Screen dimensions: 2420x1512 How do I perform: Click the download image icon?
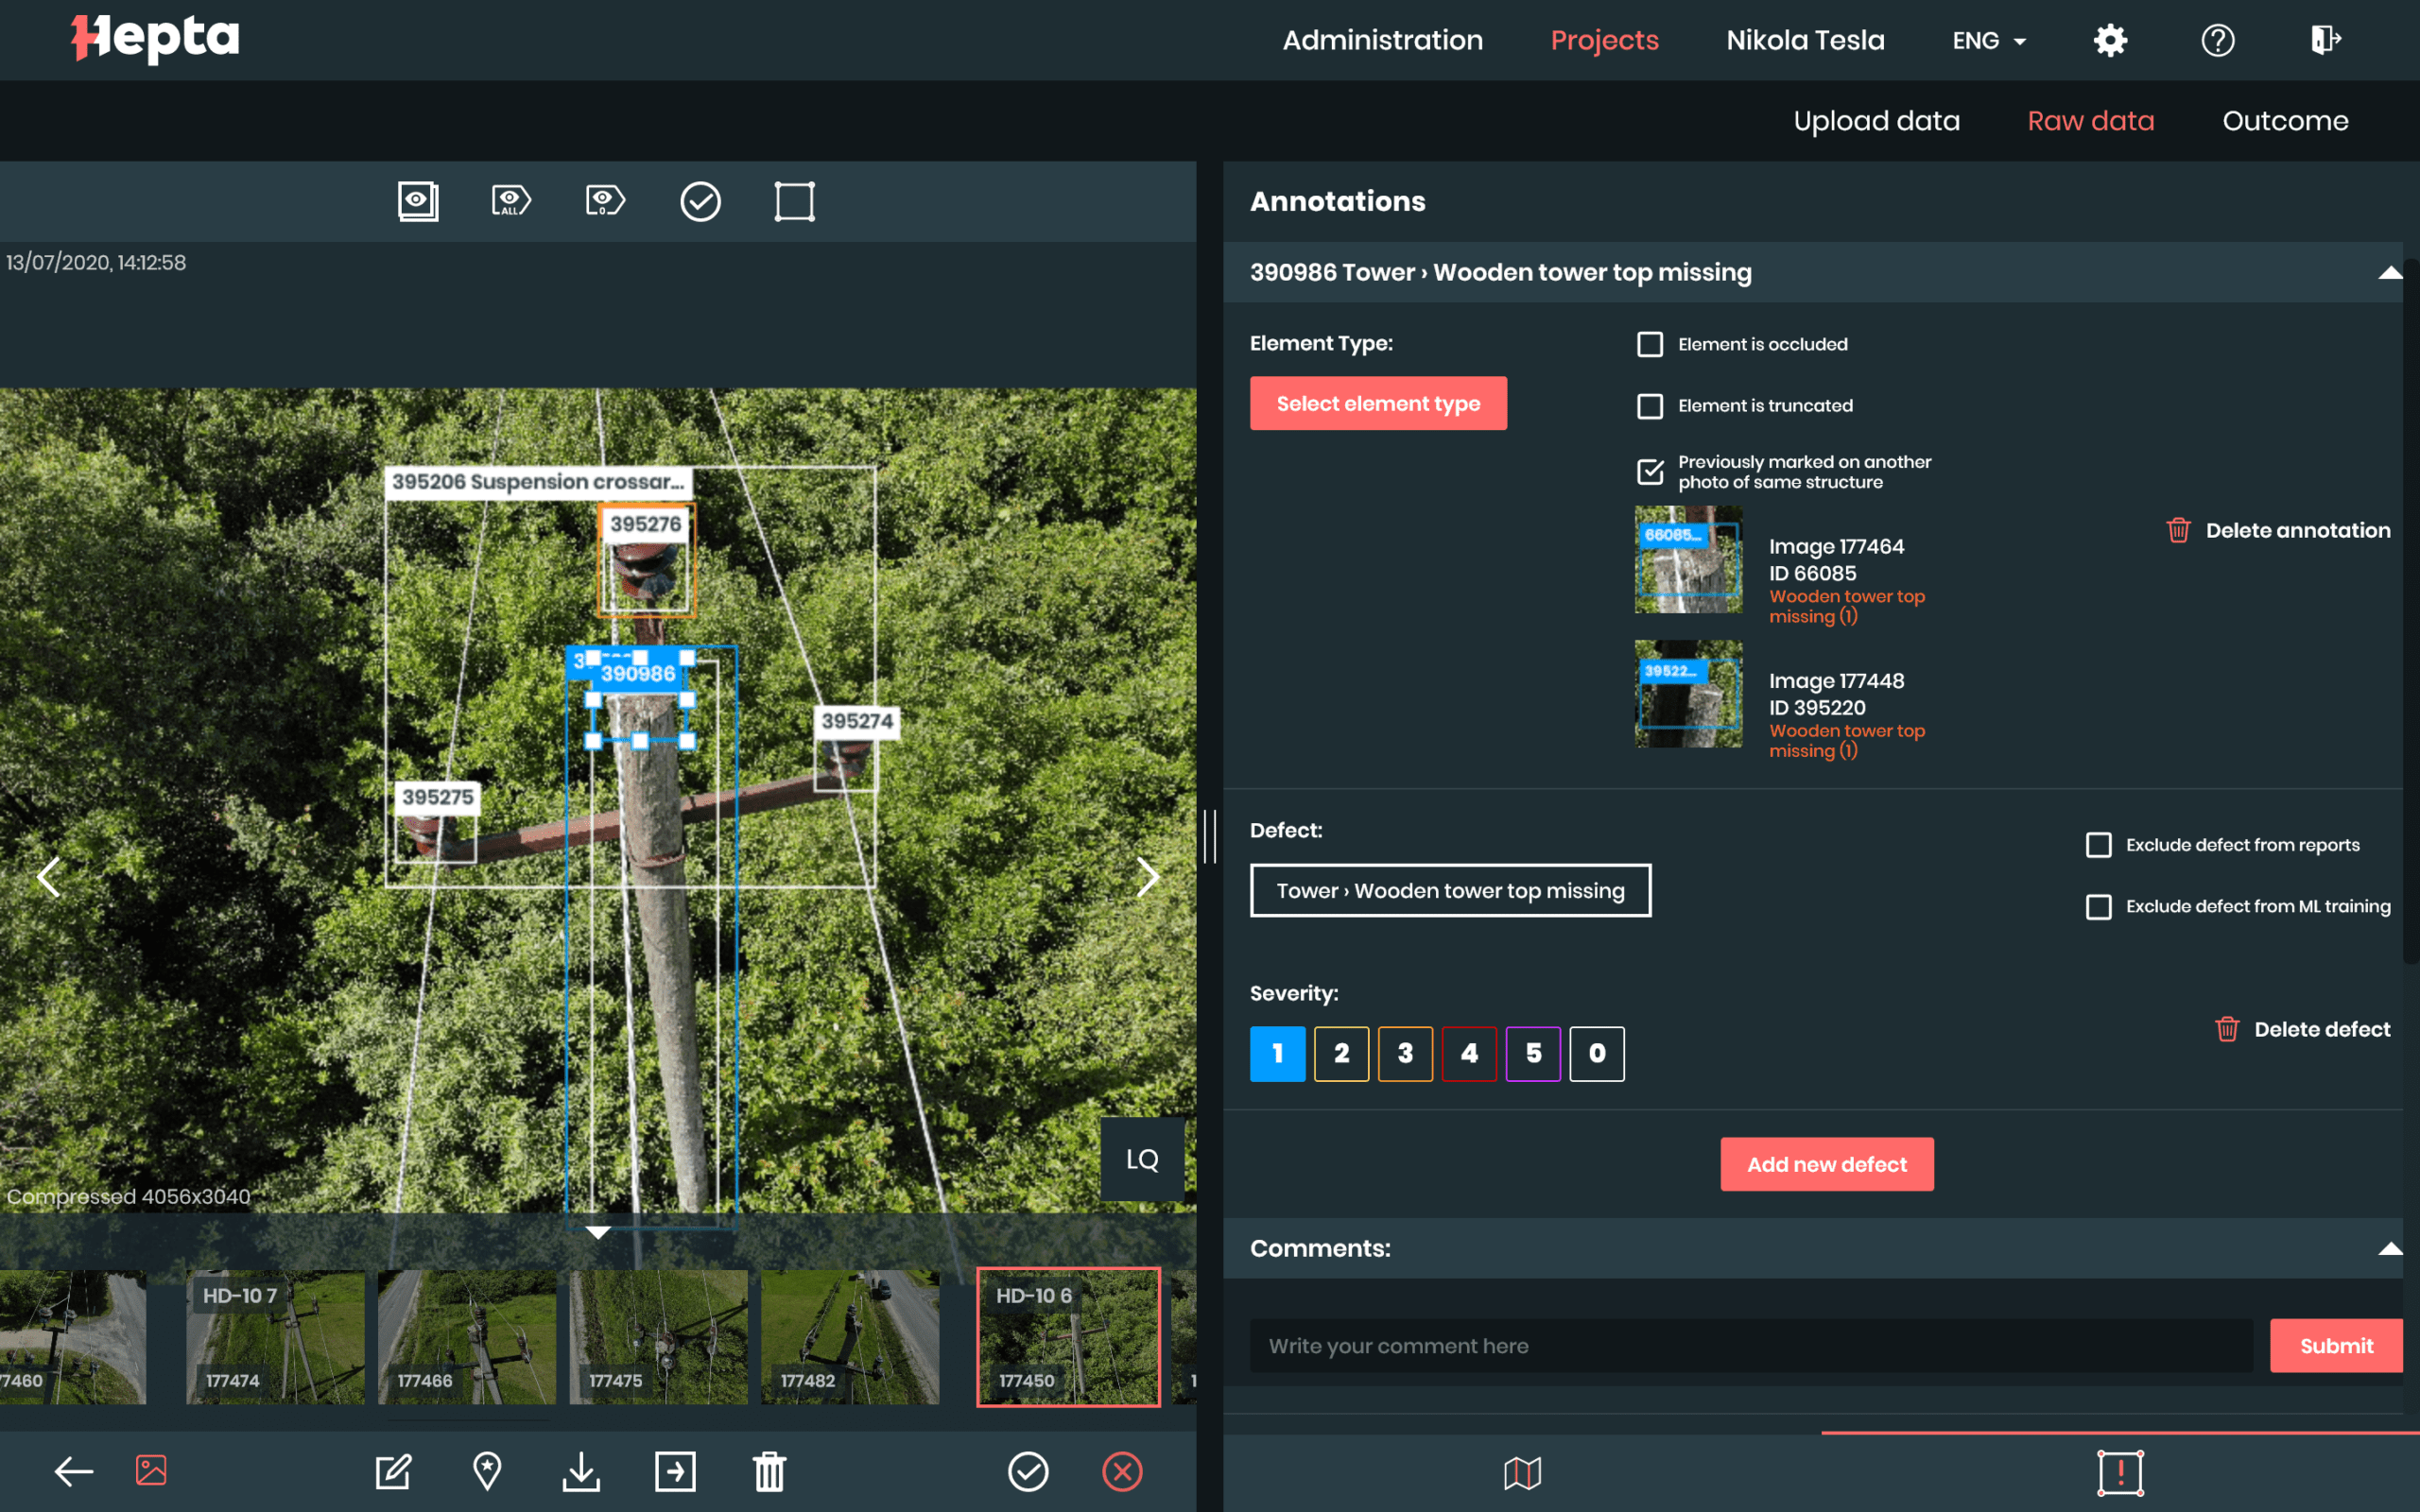click(581, 1471)
